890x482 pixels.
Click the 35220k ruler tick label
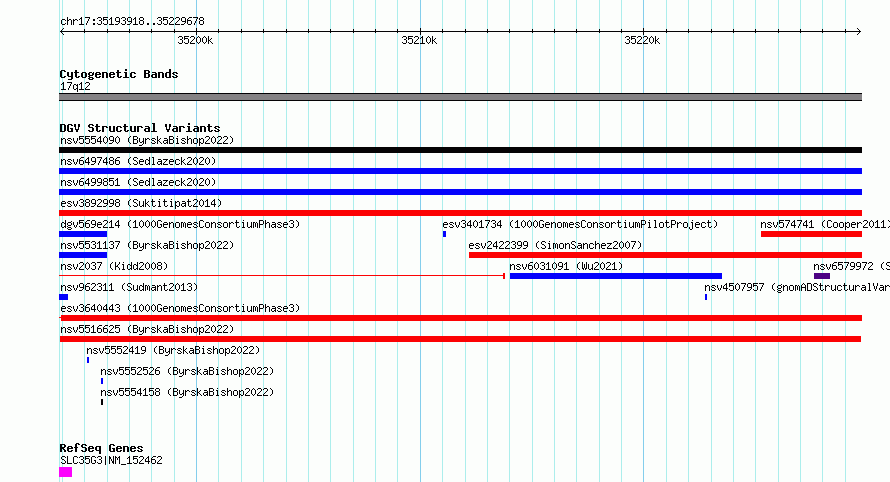point(642,40)
